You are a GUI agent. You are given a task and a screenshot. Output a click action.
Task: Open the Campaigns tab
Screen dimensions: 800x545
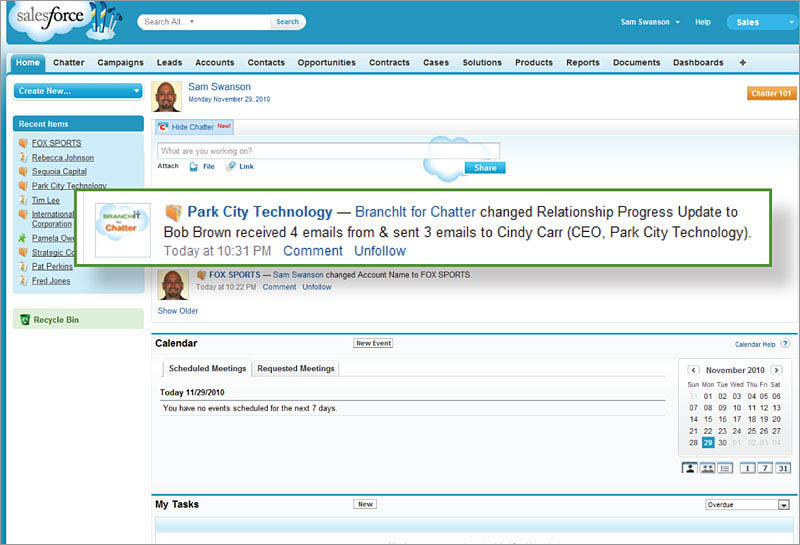pos(120,63)
